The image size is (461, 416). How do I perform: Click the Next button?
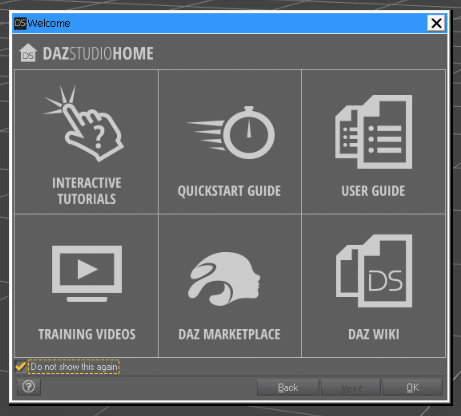[351, 387]
